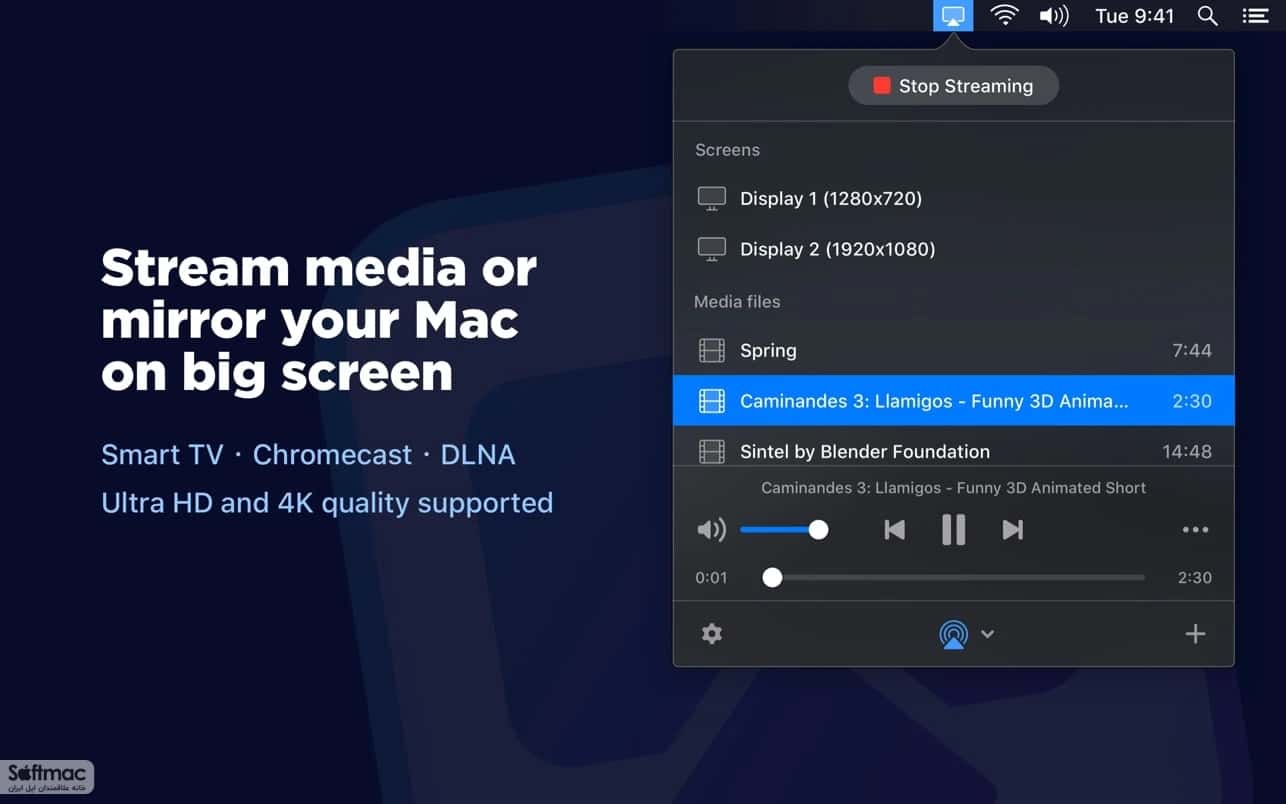Image resolution: width=1286 pixels, height=804 pixels.
Task: Open the Notification Center list icon
Action: pyautogui.click(x=1255, y=16)
